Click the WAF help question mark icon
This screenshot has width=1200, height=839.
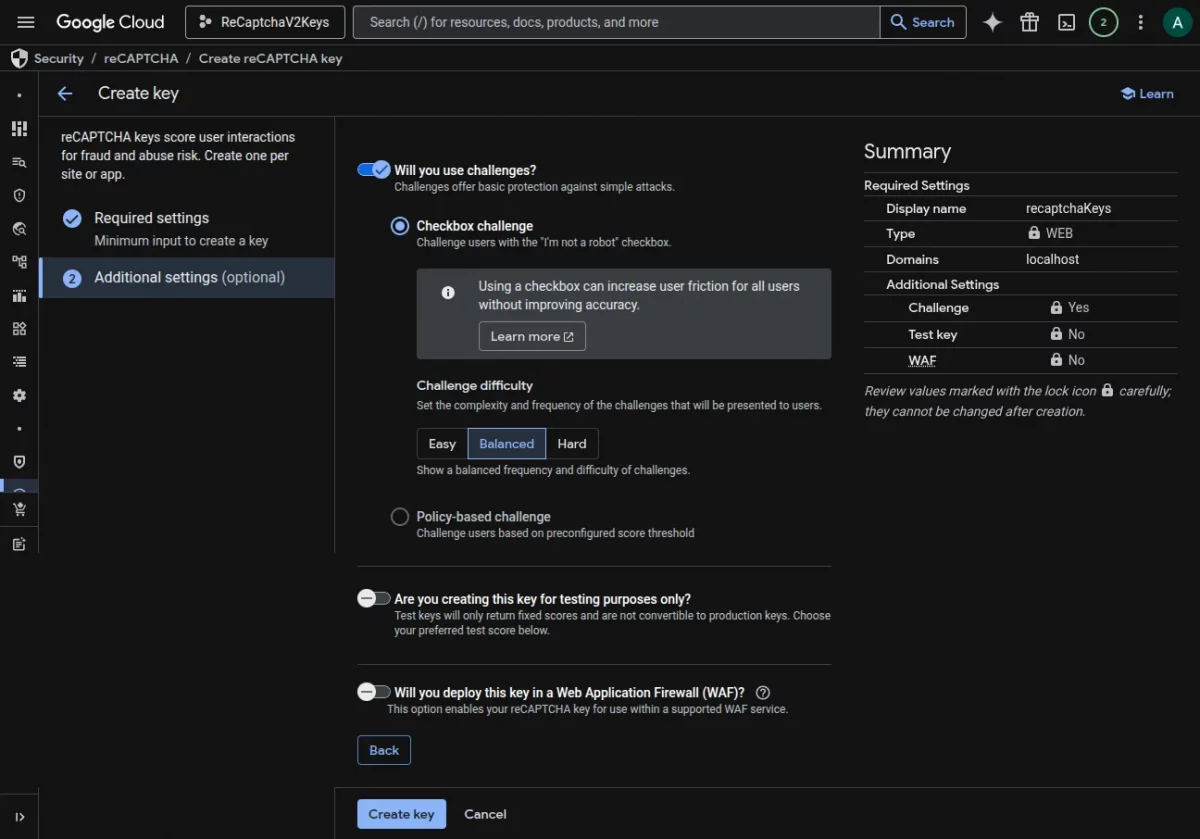tap(763, 692)
